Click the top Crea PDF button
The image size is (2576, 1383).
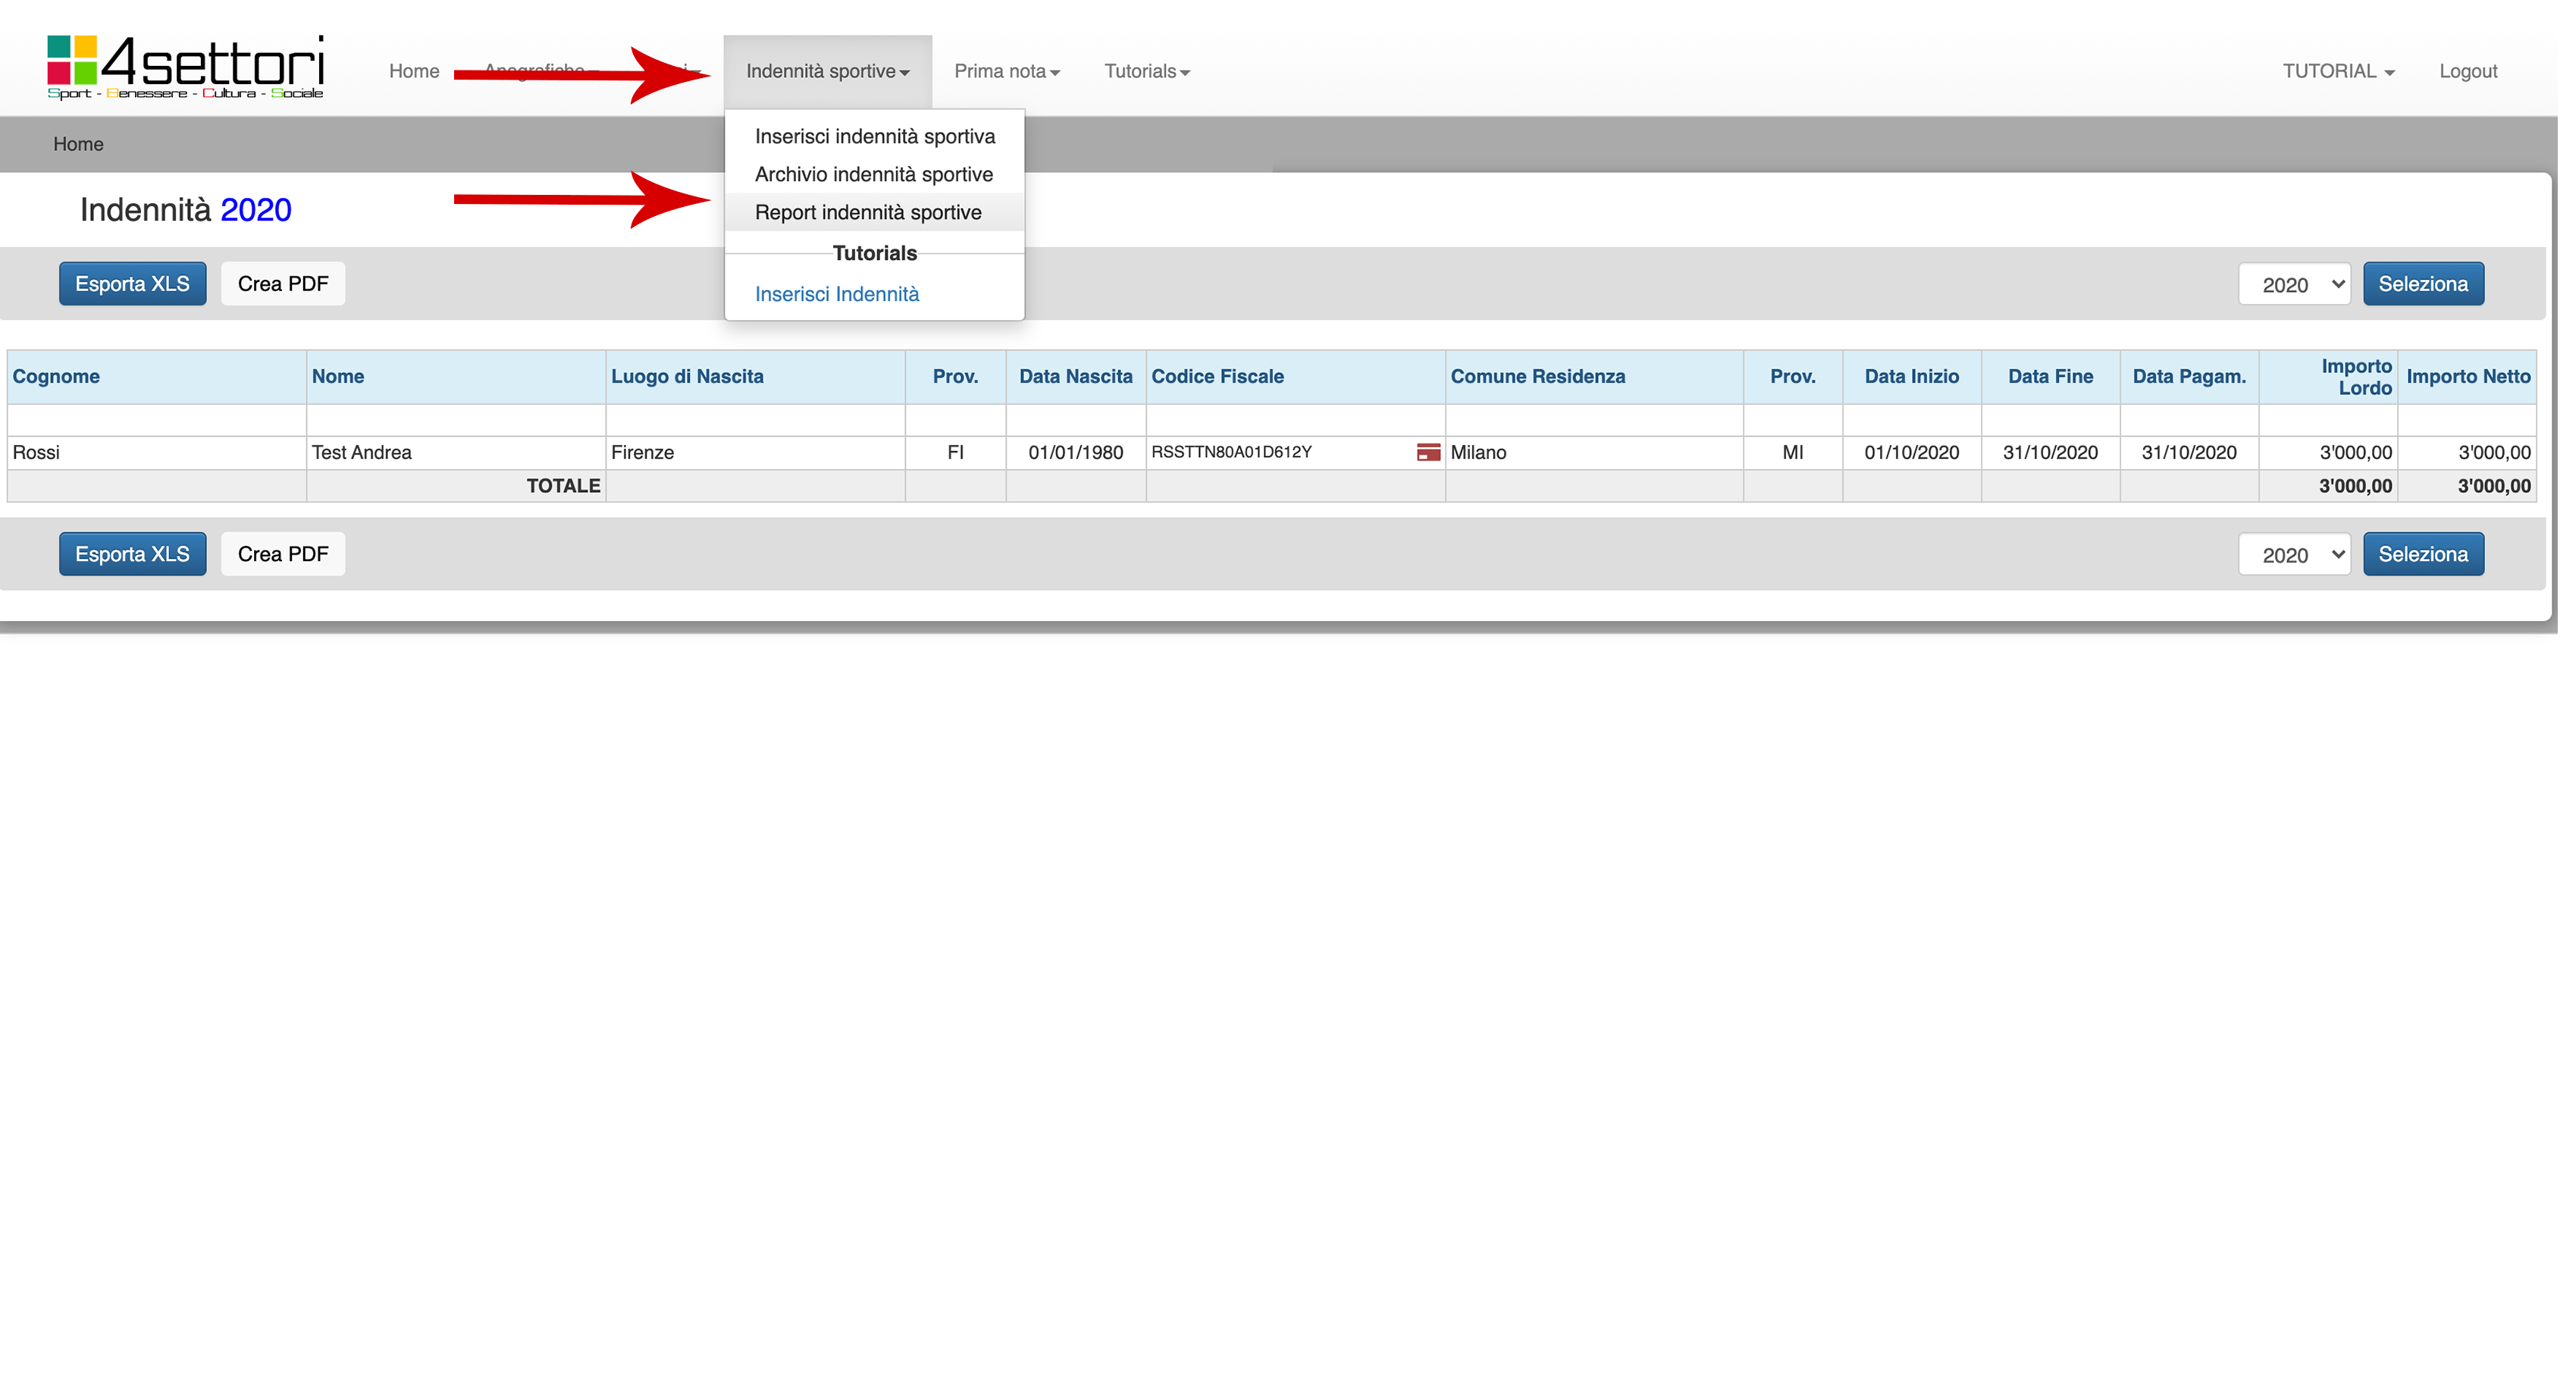click(283, 284)
